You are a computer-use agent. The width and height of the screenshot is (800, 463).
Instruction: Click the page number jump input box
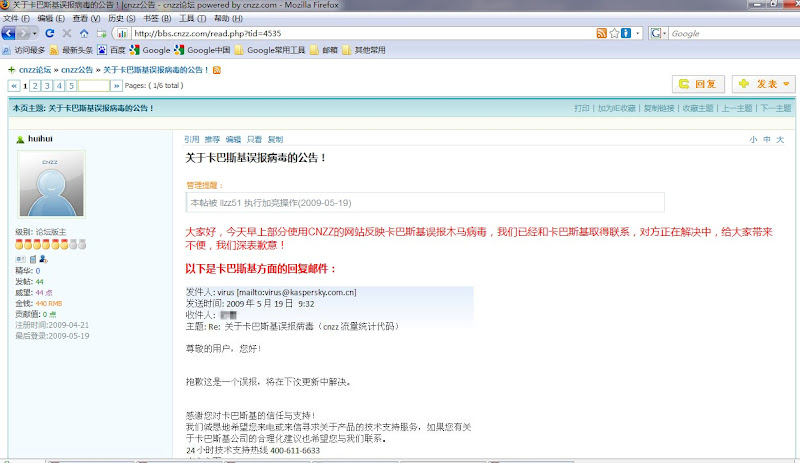pyautogui.click(x=94, y=86)
